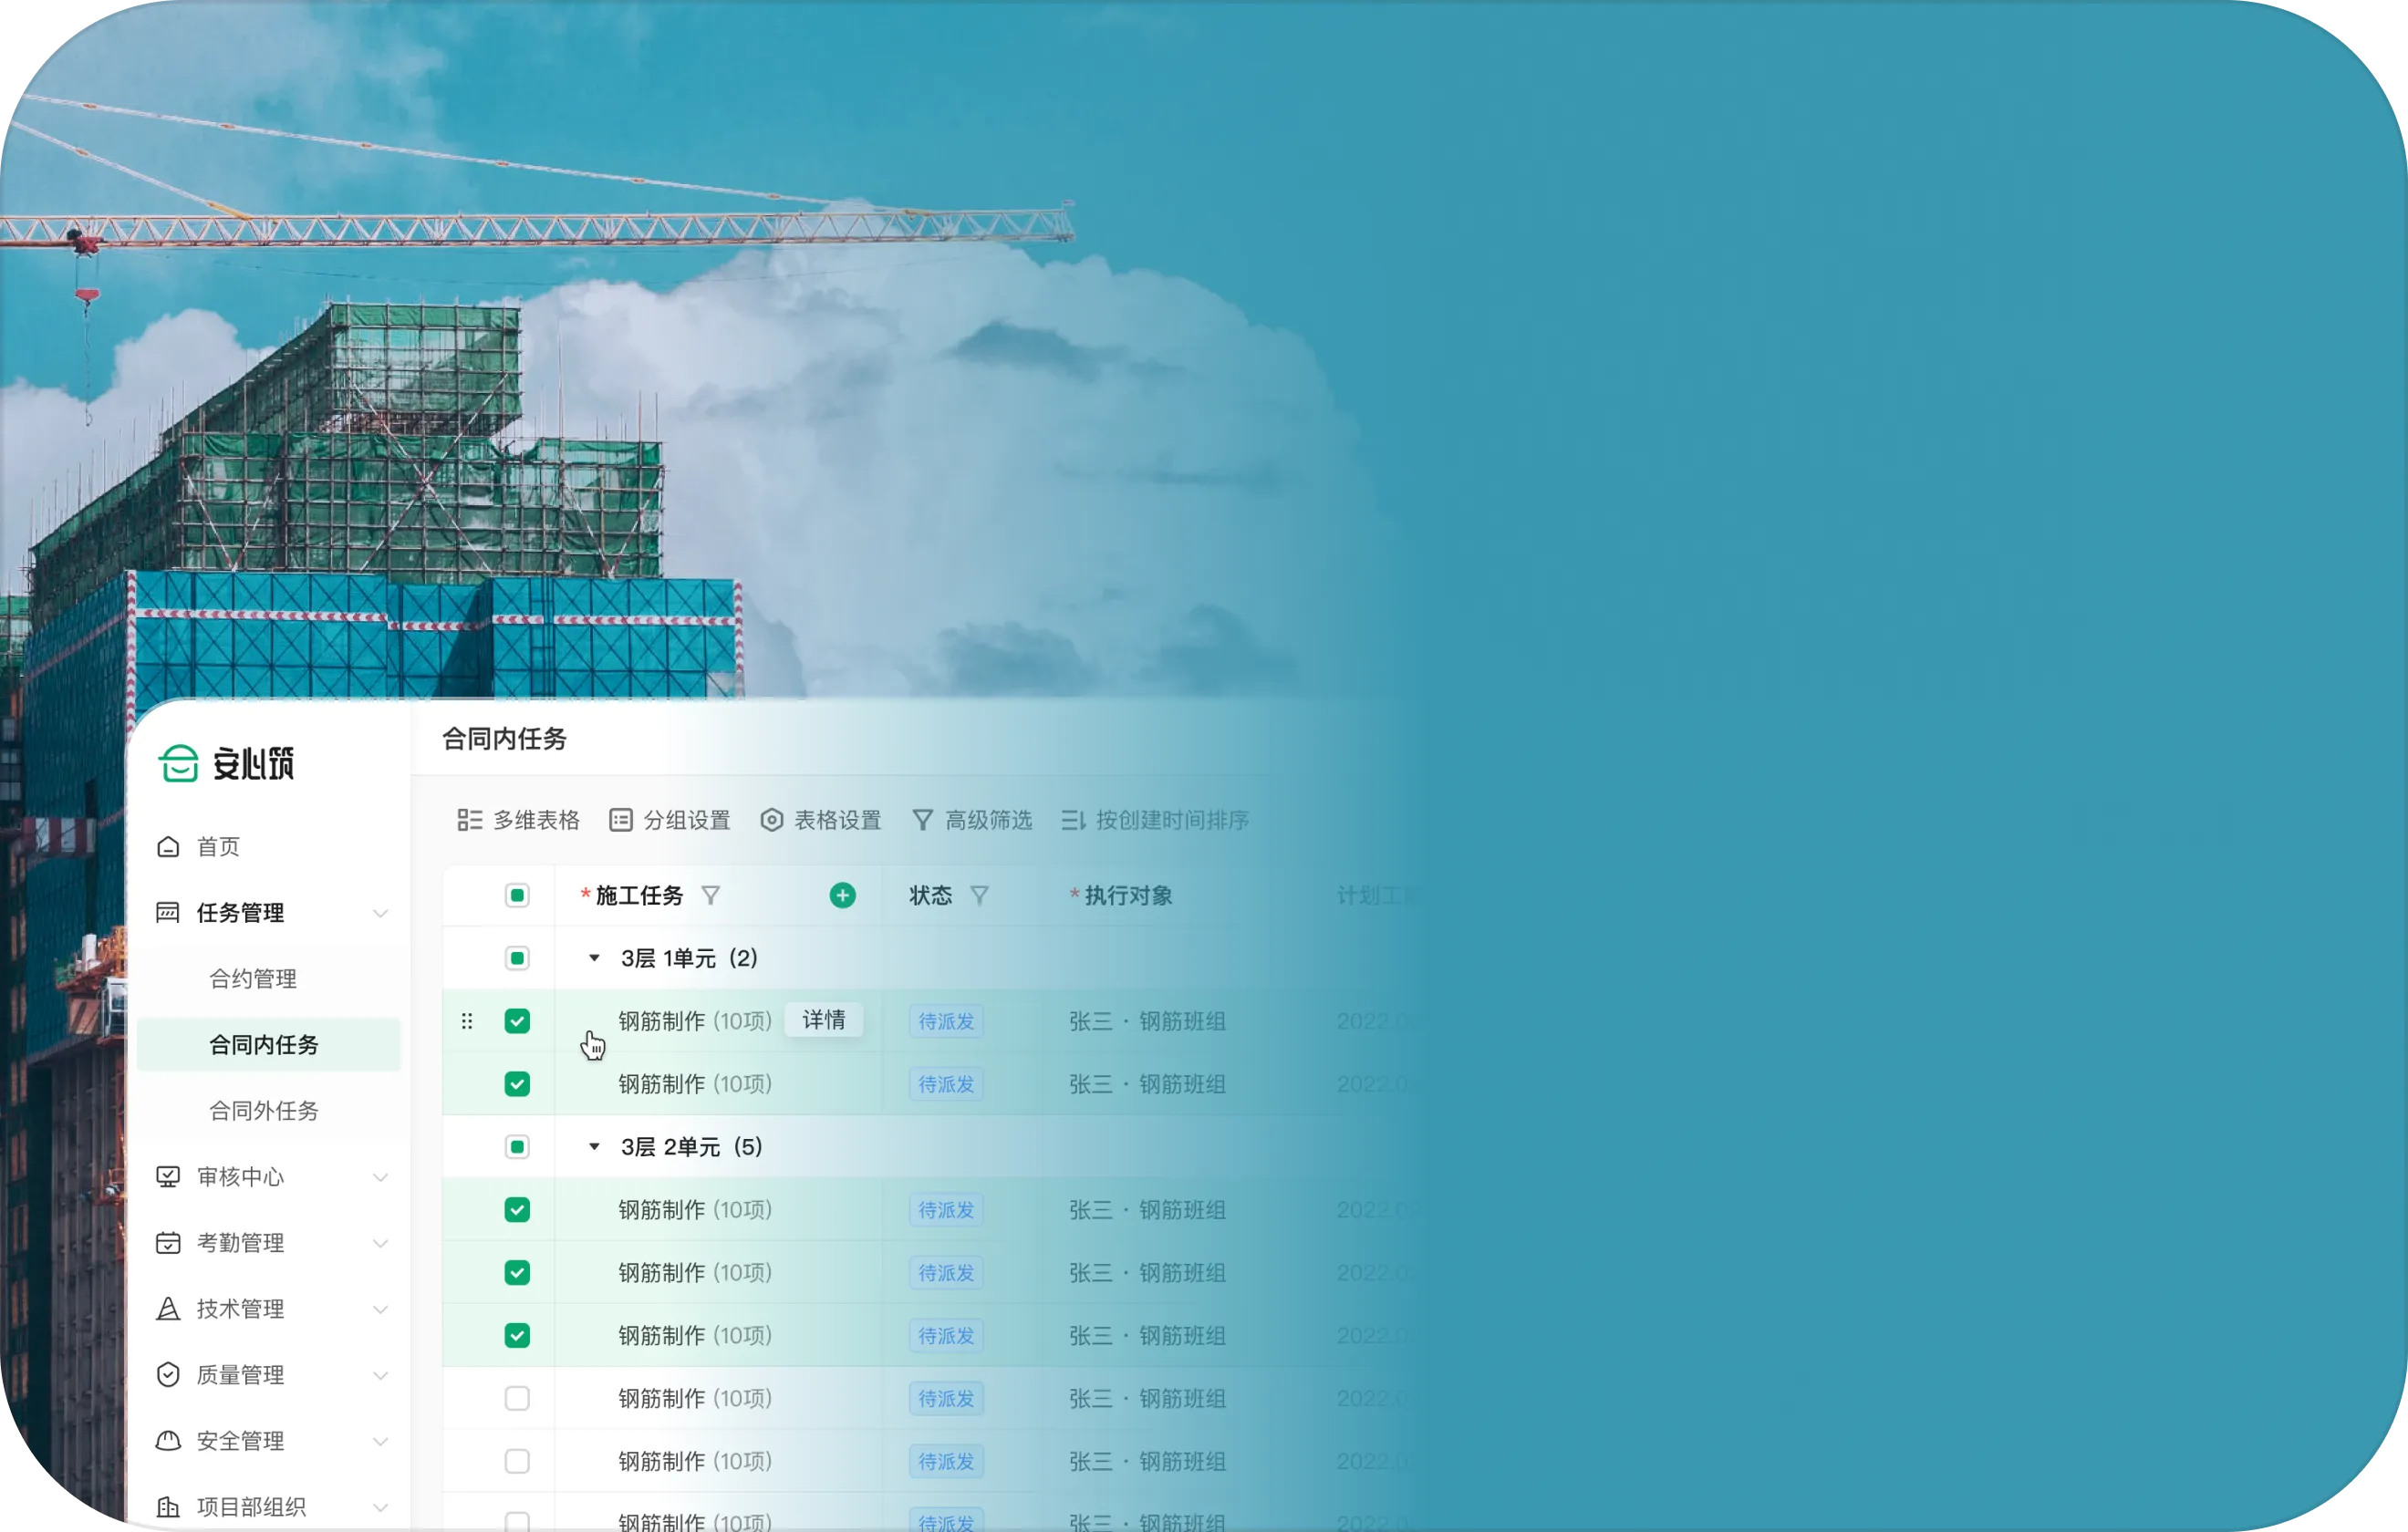Open the 首页 home icon
Screen dimensions: 2408x1532
[168, 847]
